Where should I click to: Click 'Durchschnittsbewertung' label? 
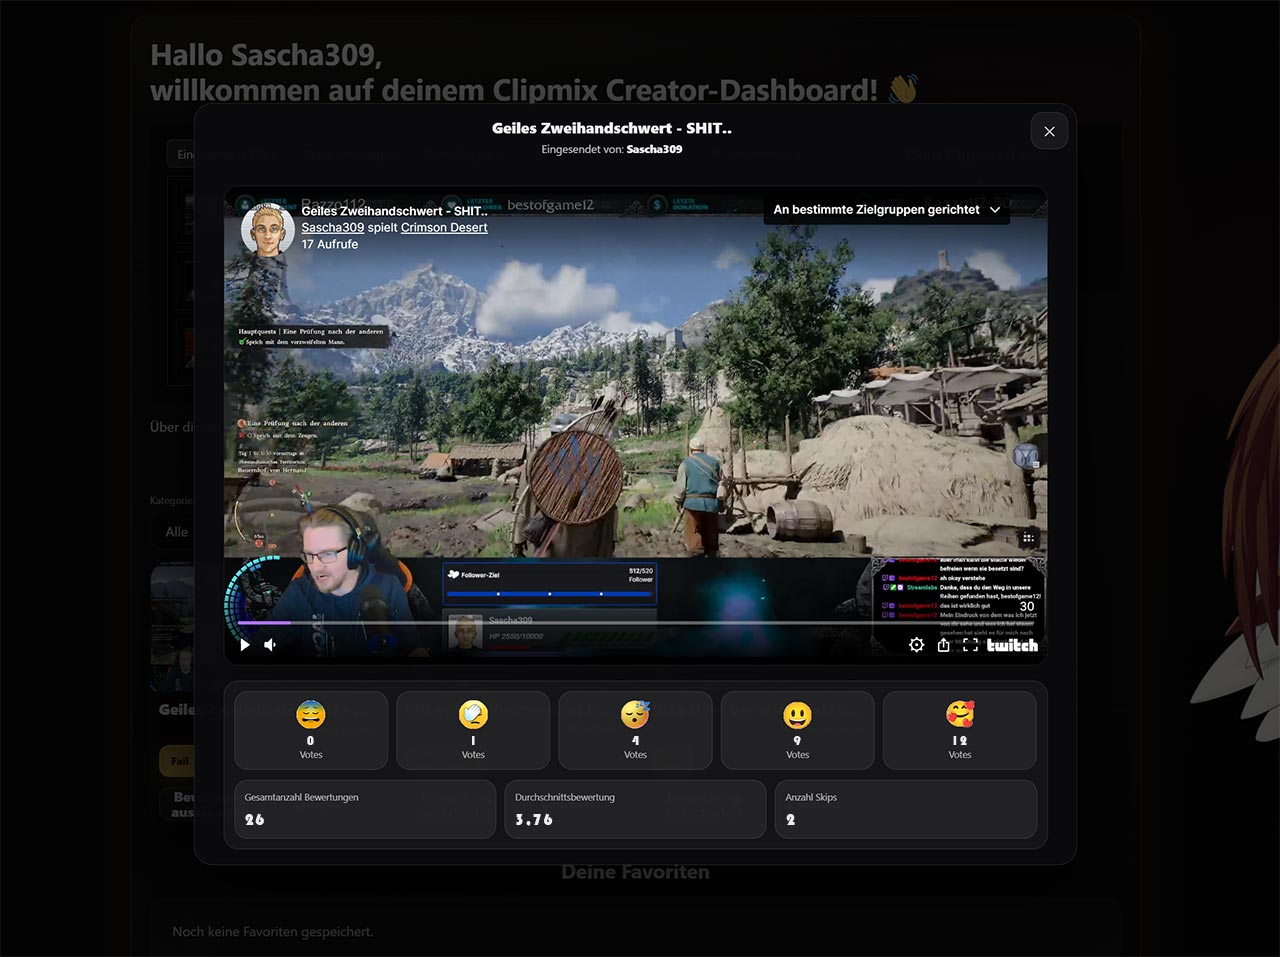point(565,797)
